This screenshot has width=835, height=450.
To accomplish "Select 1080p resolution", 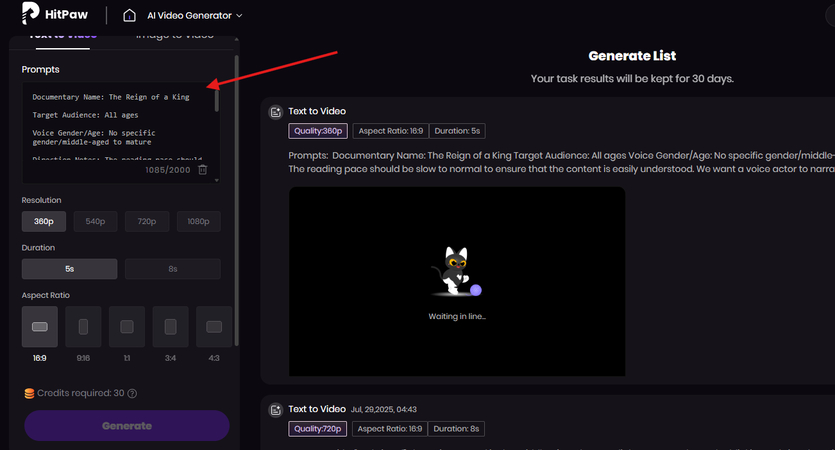I will [199, 222].
